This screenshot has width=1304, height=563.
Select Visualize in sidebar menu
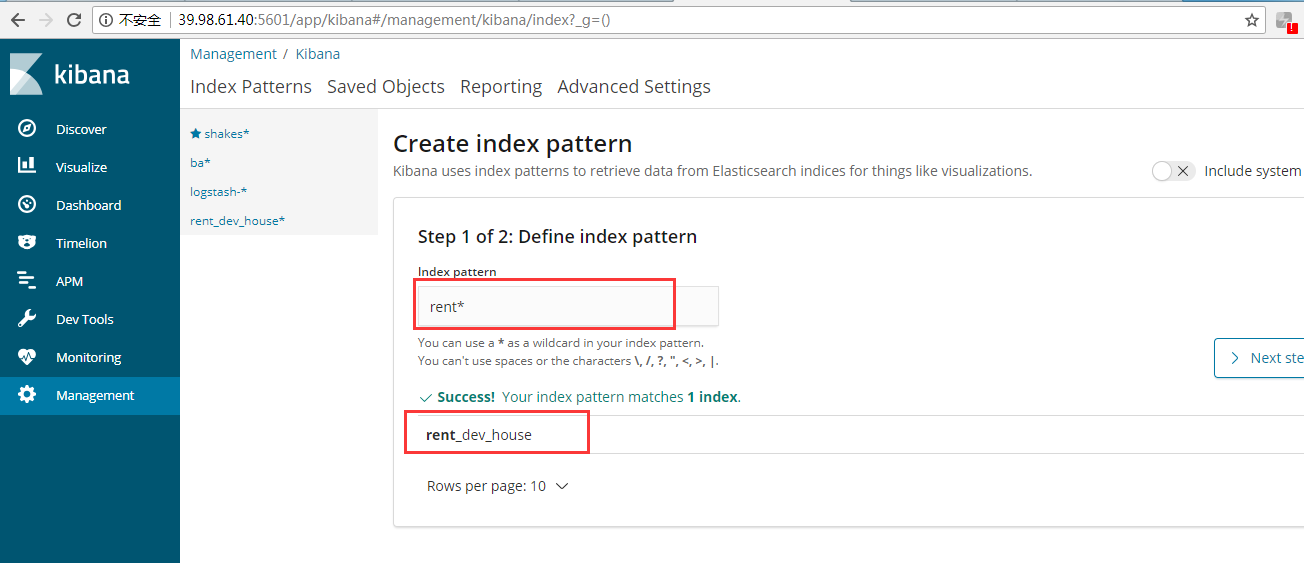(81, 167)
